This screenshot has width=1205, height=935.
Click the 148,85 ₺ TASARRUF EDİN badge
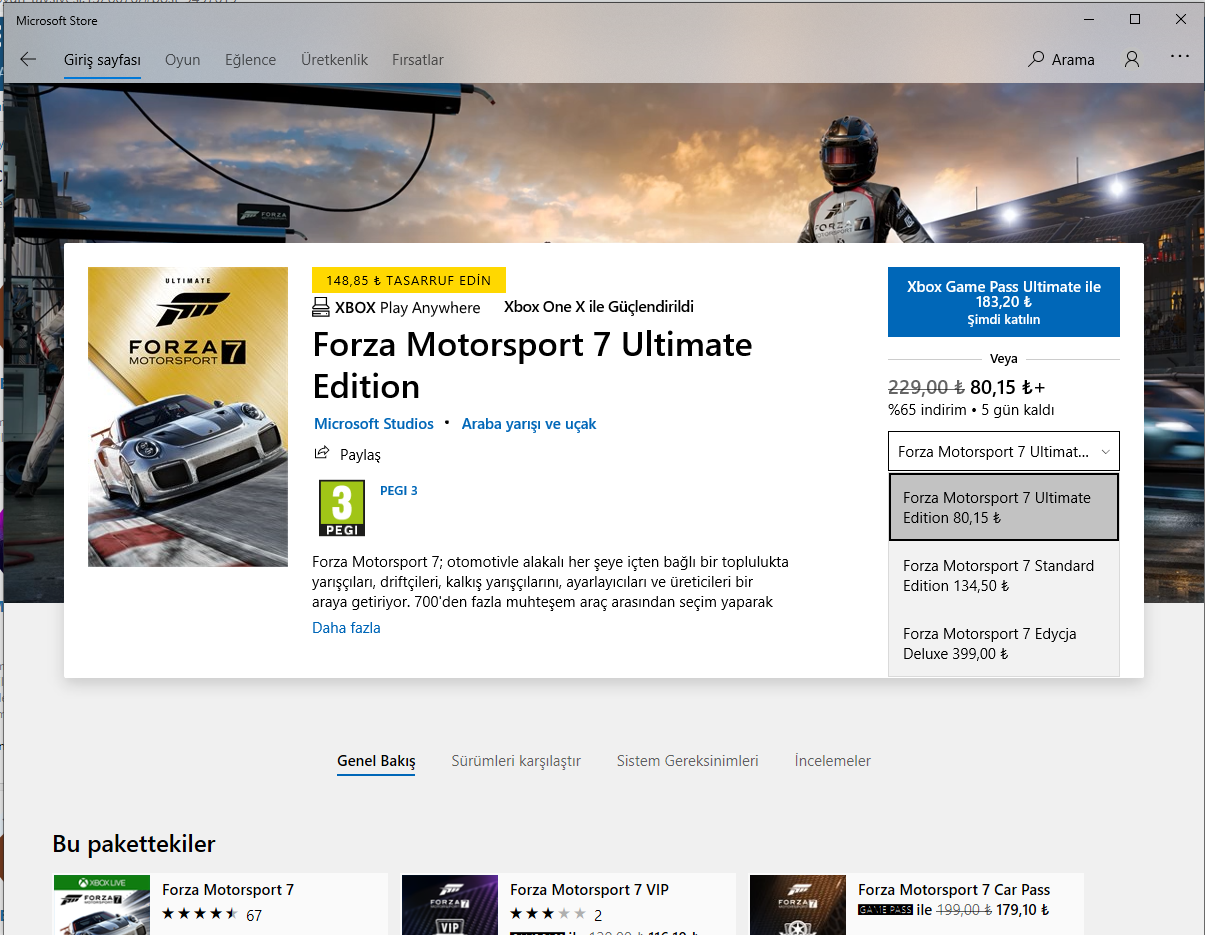tap(409, 280)
